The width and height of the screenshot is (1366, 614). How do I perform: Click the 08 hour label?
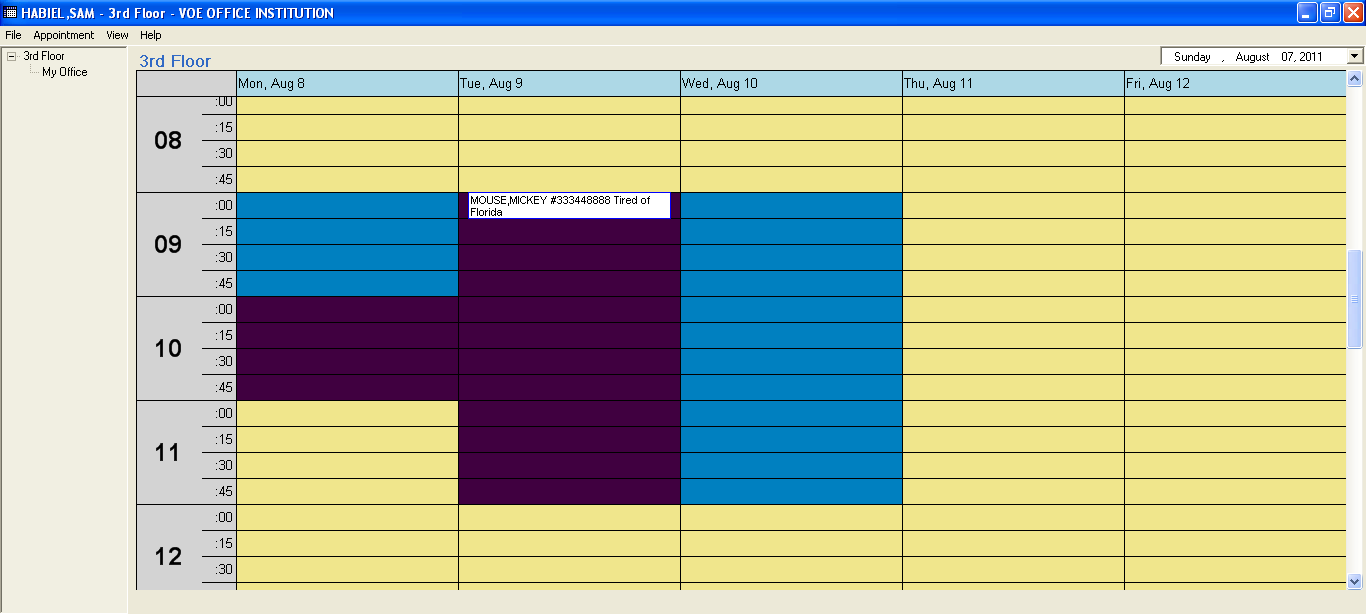168,141
